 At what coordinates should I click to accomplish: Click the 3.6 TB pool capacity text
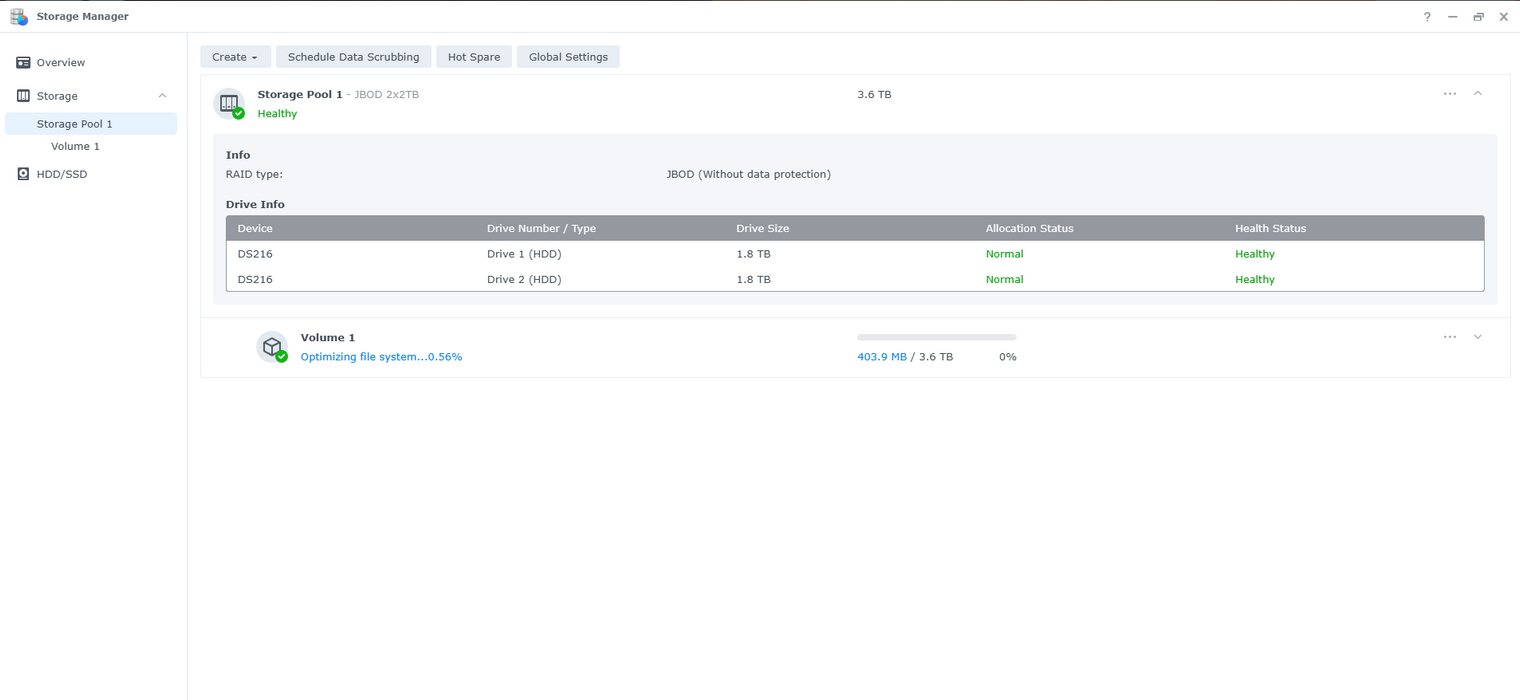(874, 94)
